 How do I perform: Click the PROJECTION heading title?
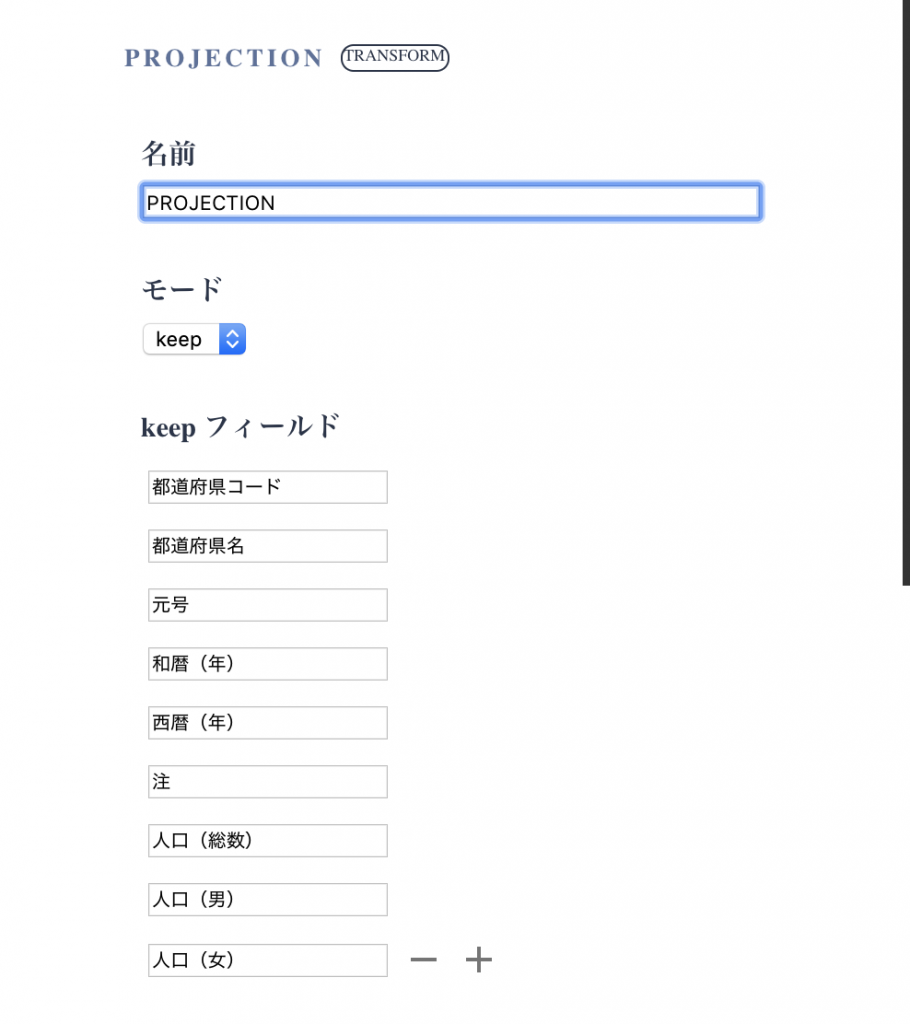223,58
